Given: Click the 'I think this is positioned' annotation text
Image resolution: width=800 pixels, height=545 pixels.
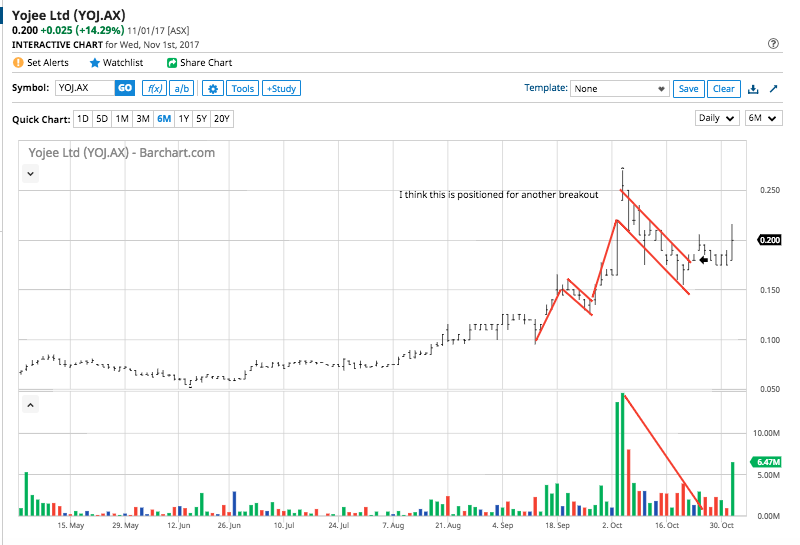Looking at the screenshot, I should [x=498, y=195].
